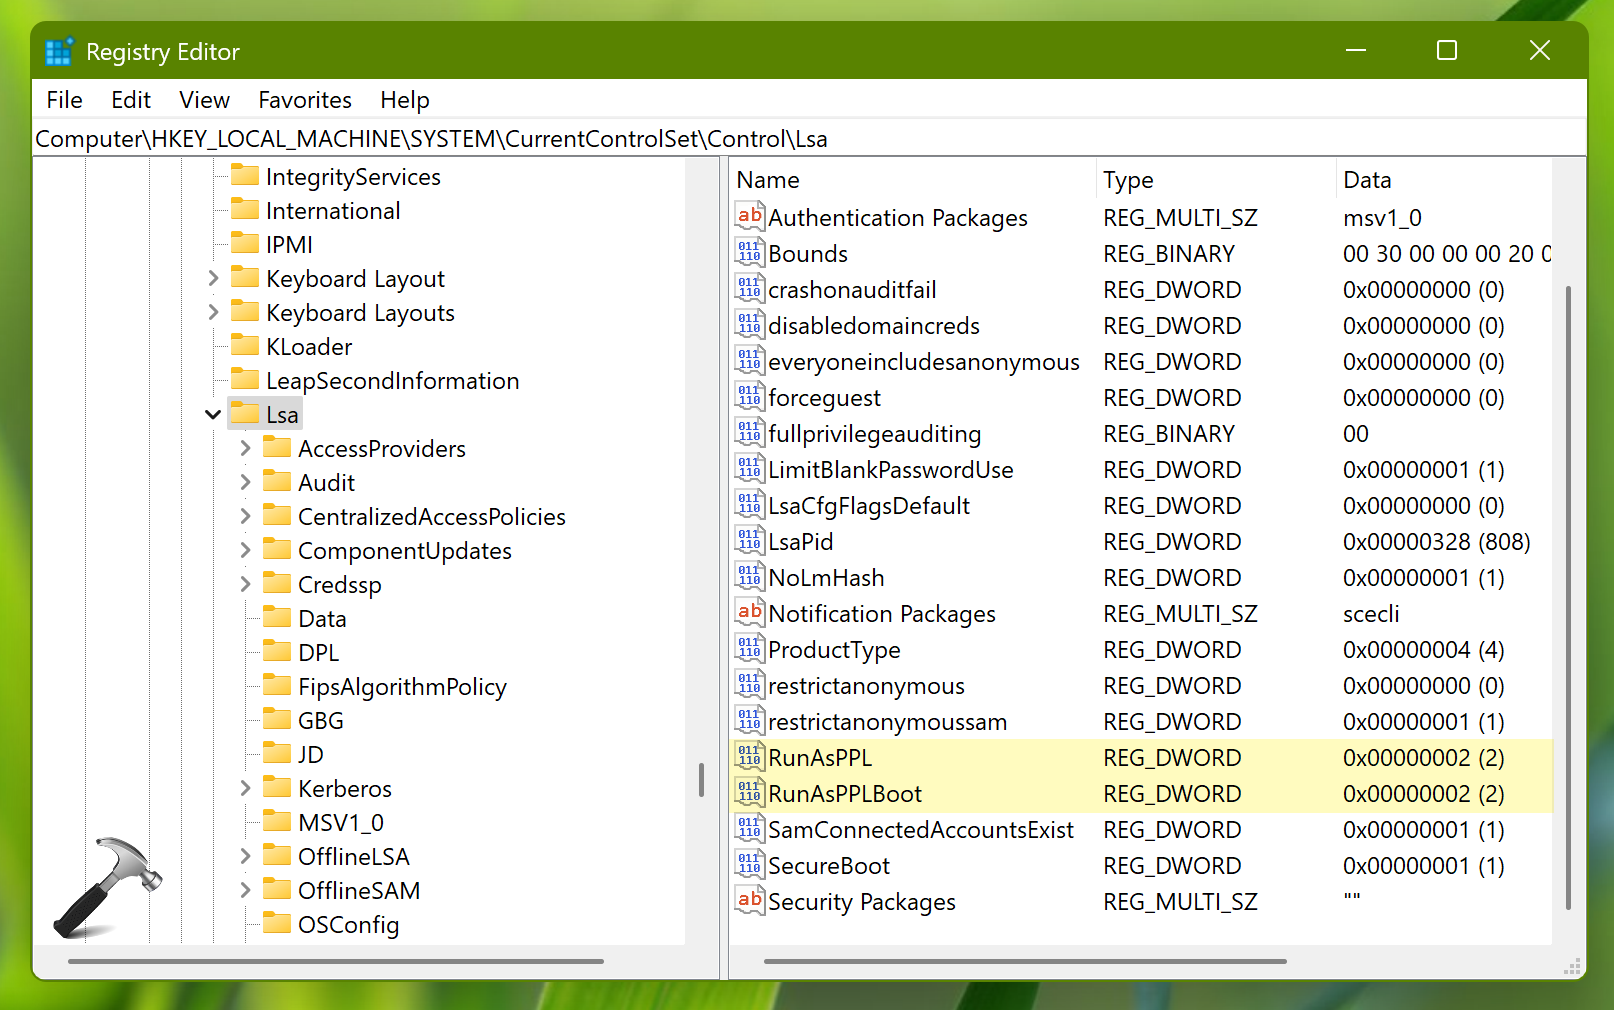1614x1010 pixels.
Task: Click the Notification Packages string icon
Action: (x=749, y=613)
